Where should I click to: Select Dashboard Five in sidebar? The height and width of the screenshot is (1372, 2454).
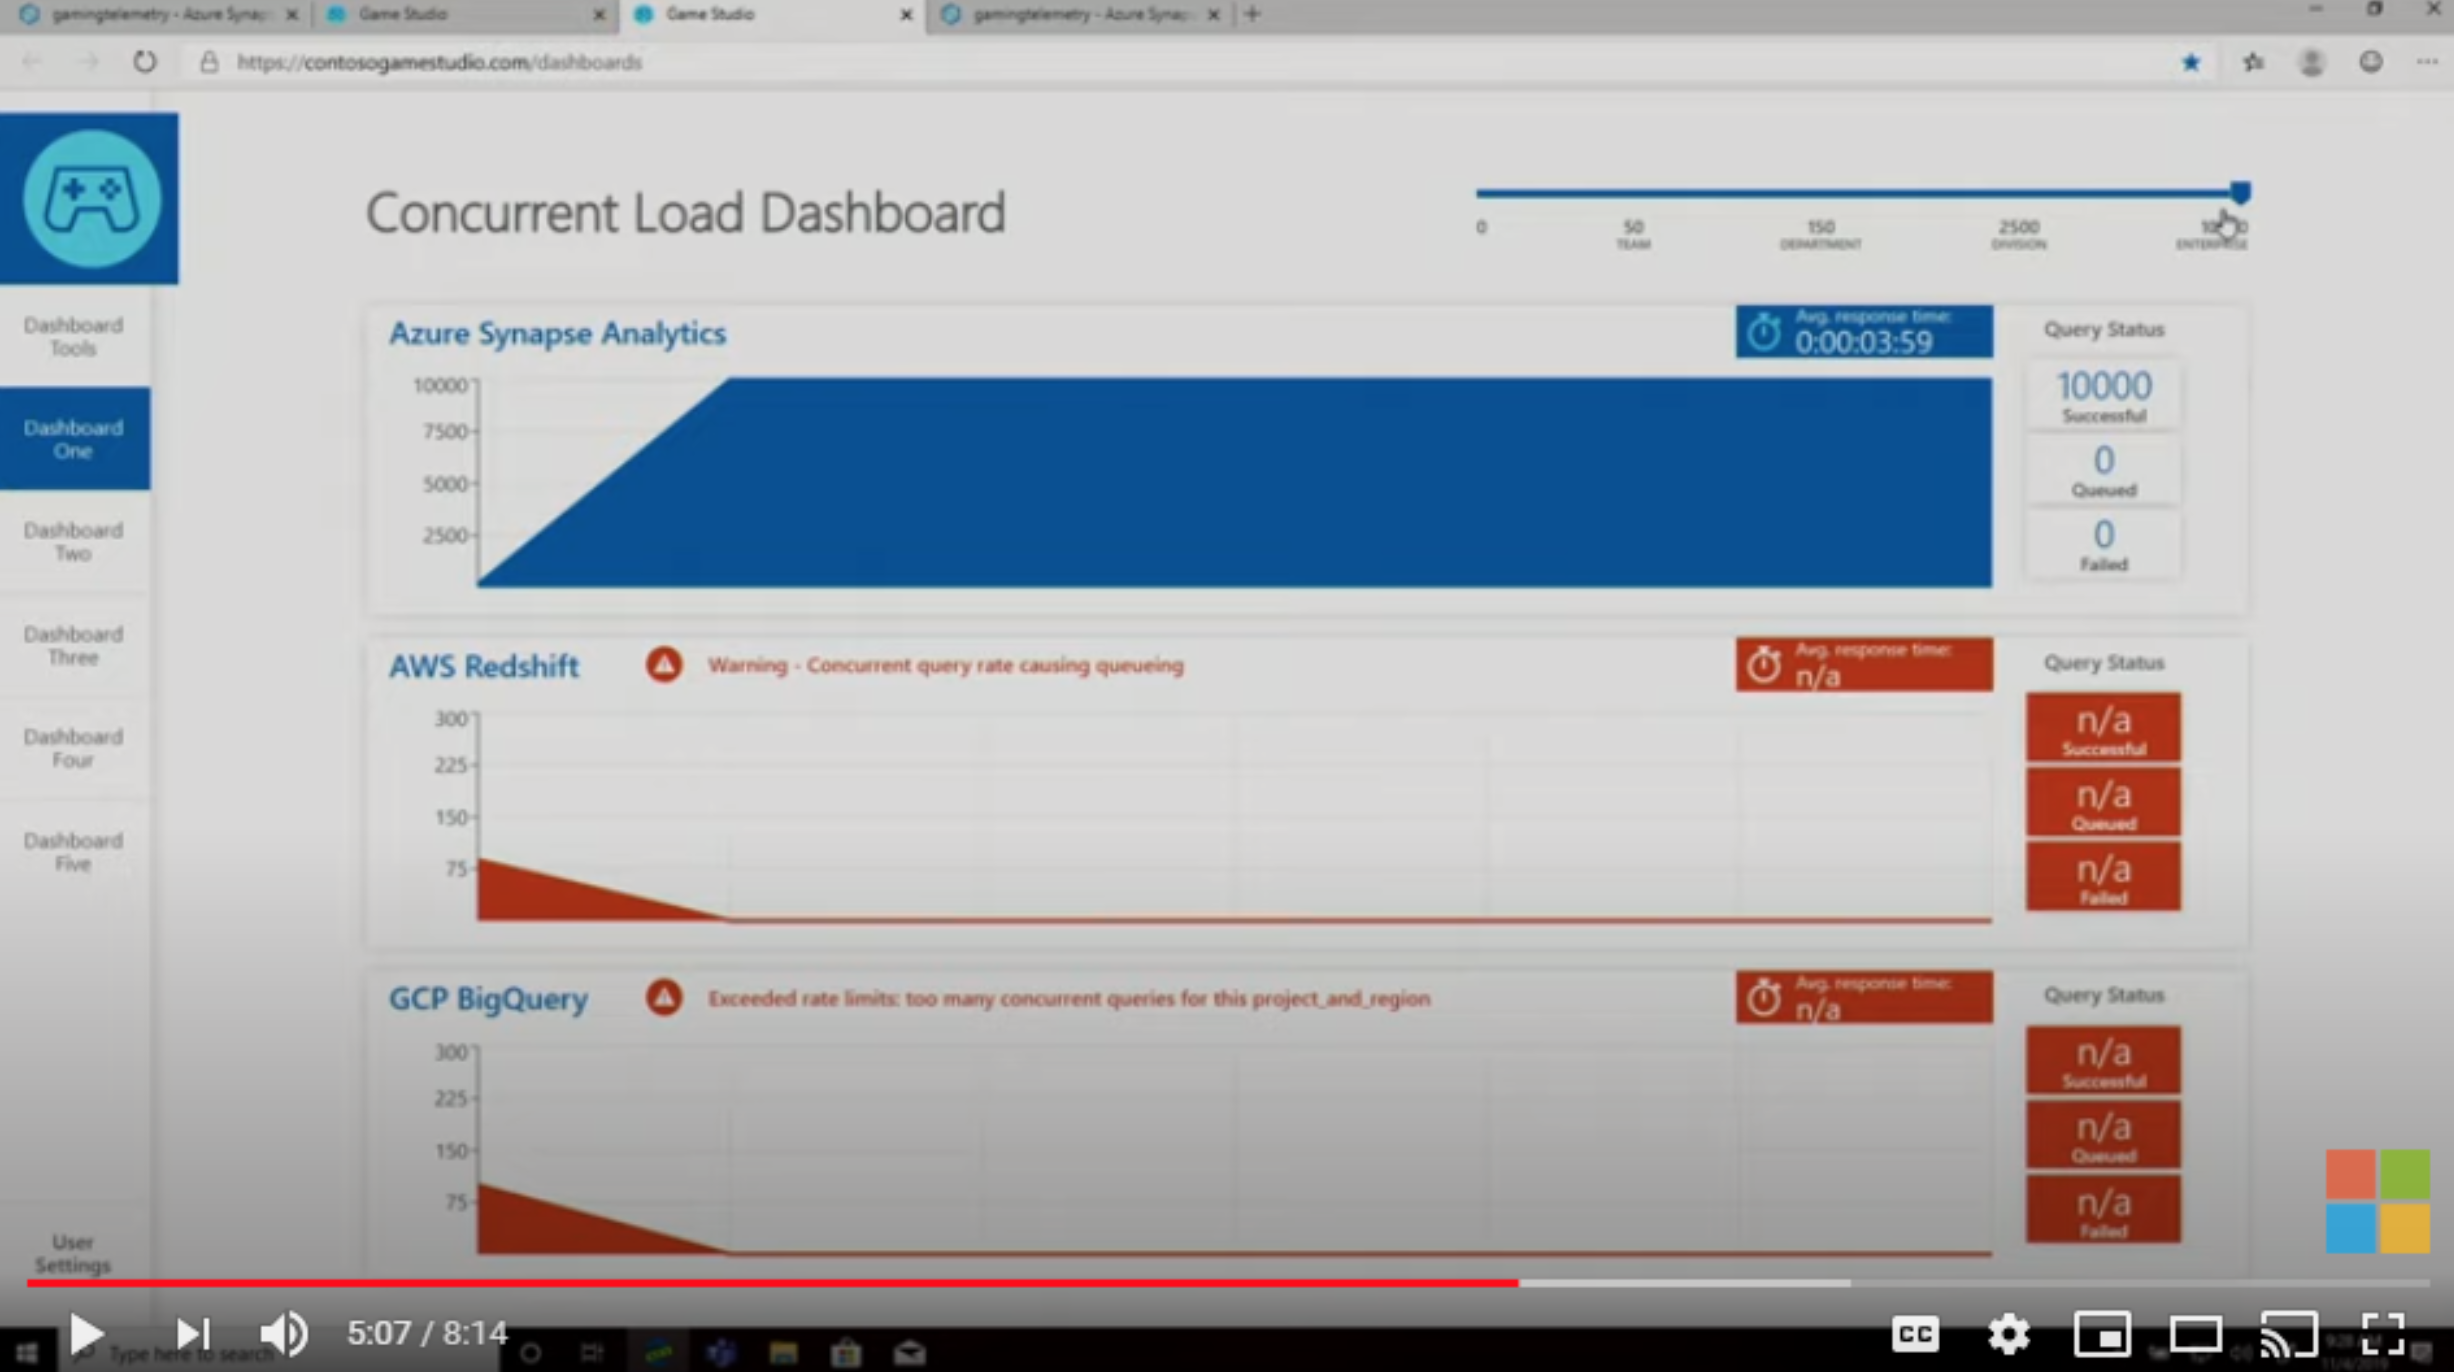pos(74,852)
